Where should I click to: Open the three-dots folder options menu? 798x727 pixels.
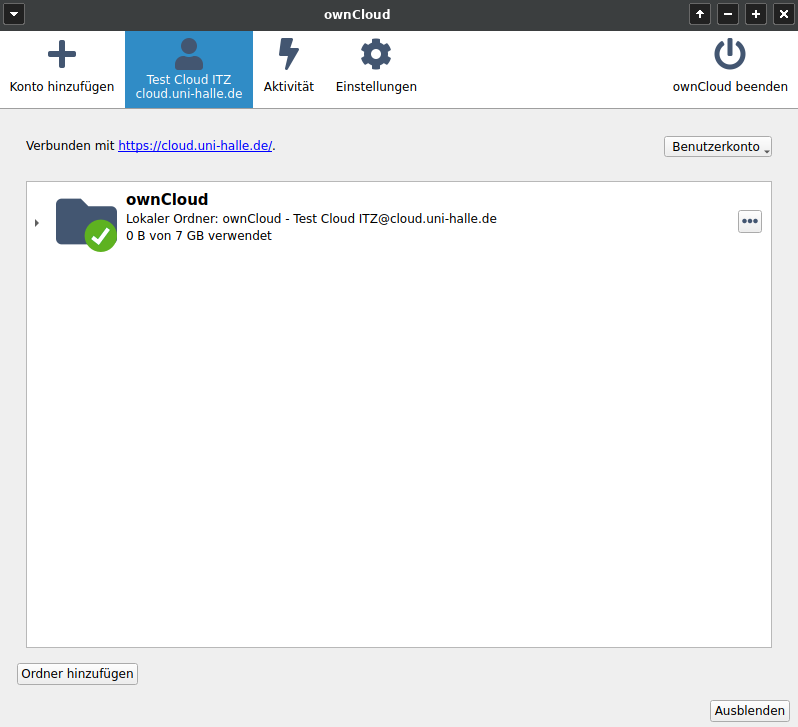pos(750,221)
